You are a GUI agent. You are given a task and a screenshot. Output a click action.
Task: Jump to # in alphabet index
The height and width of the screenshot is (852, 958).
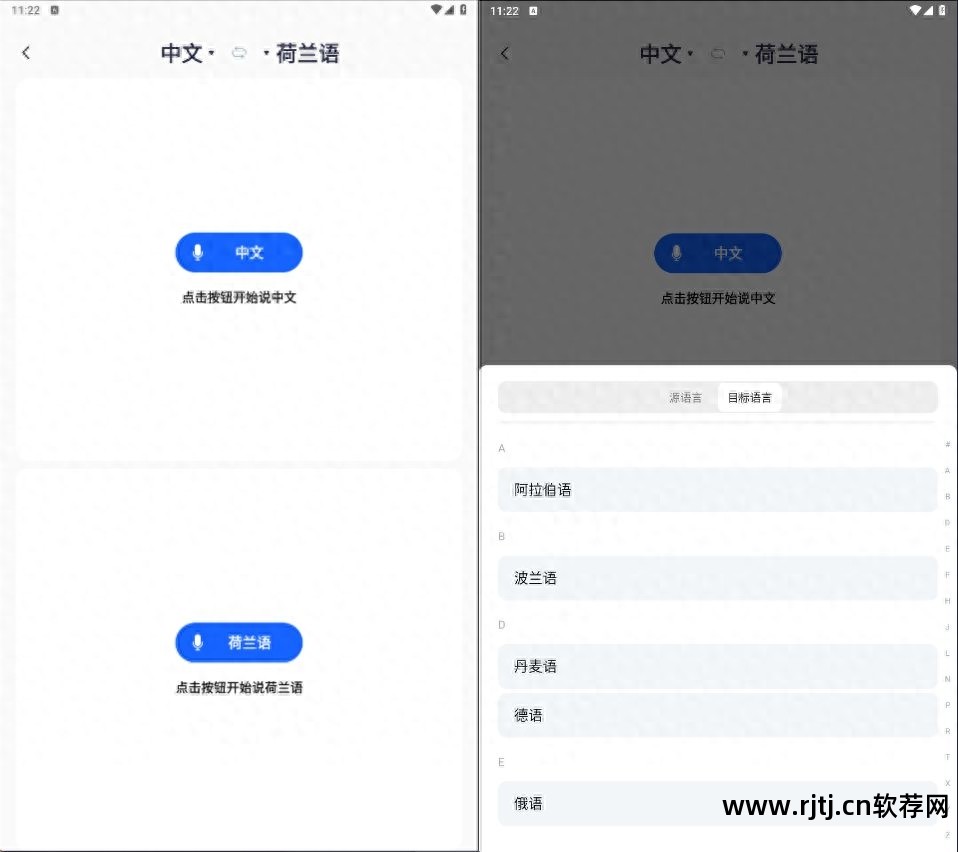tap(948, 444)
